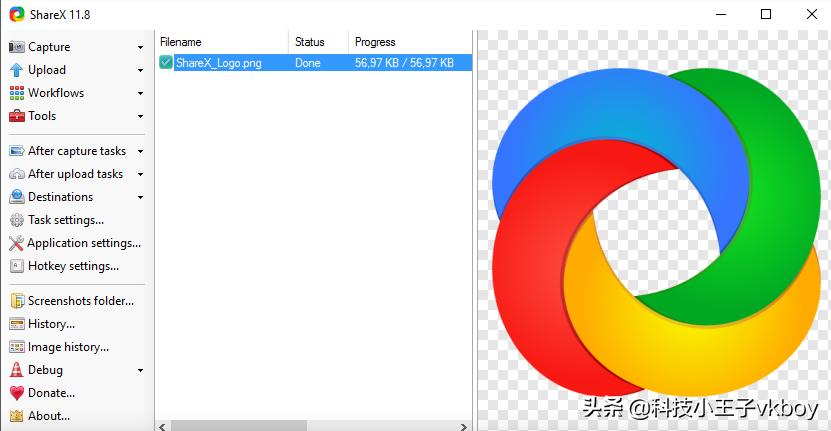Click the left scroll arrow of task list
This screenshot has width=831, height=431.
click(x=162, y=426)
